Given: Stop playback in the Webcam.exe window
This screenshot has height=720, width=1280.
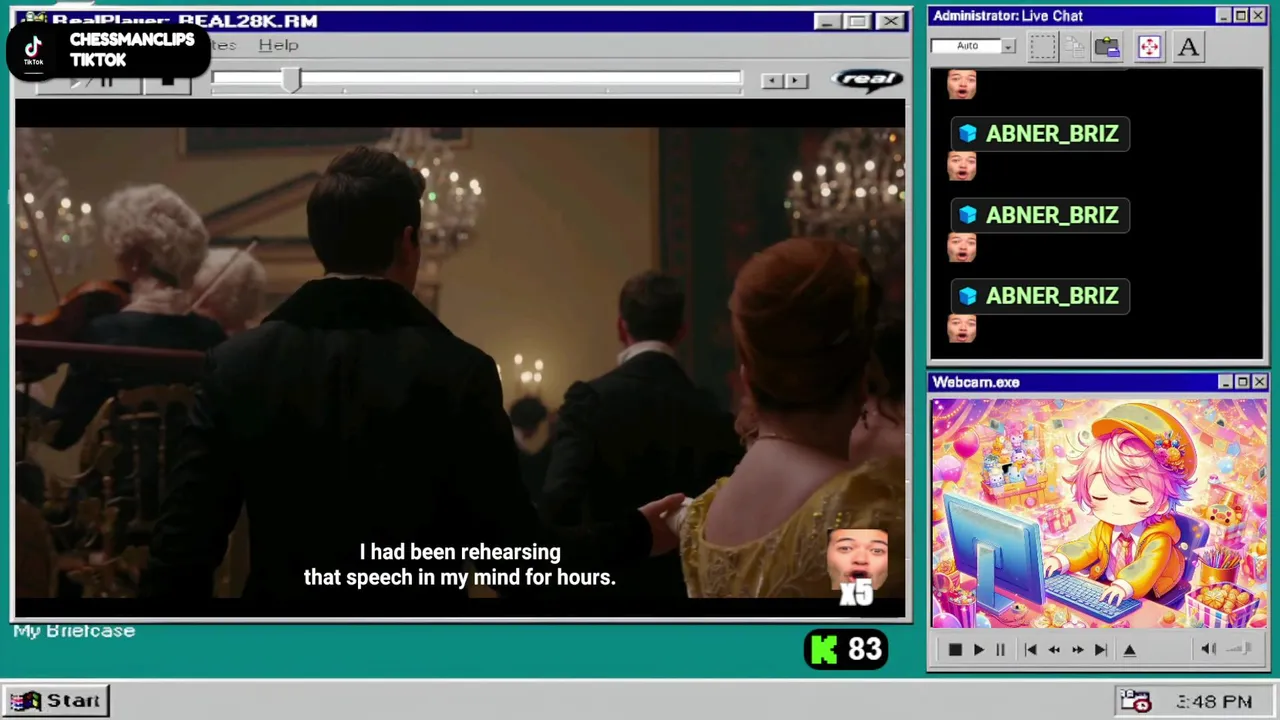Looking at the screenshot, I should point(955,650).
